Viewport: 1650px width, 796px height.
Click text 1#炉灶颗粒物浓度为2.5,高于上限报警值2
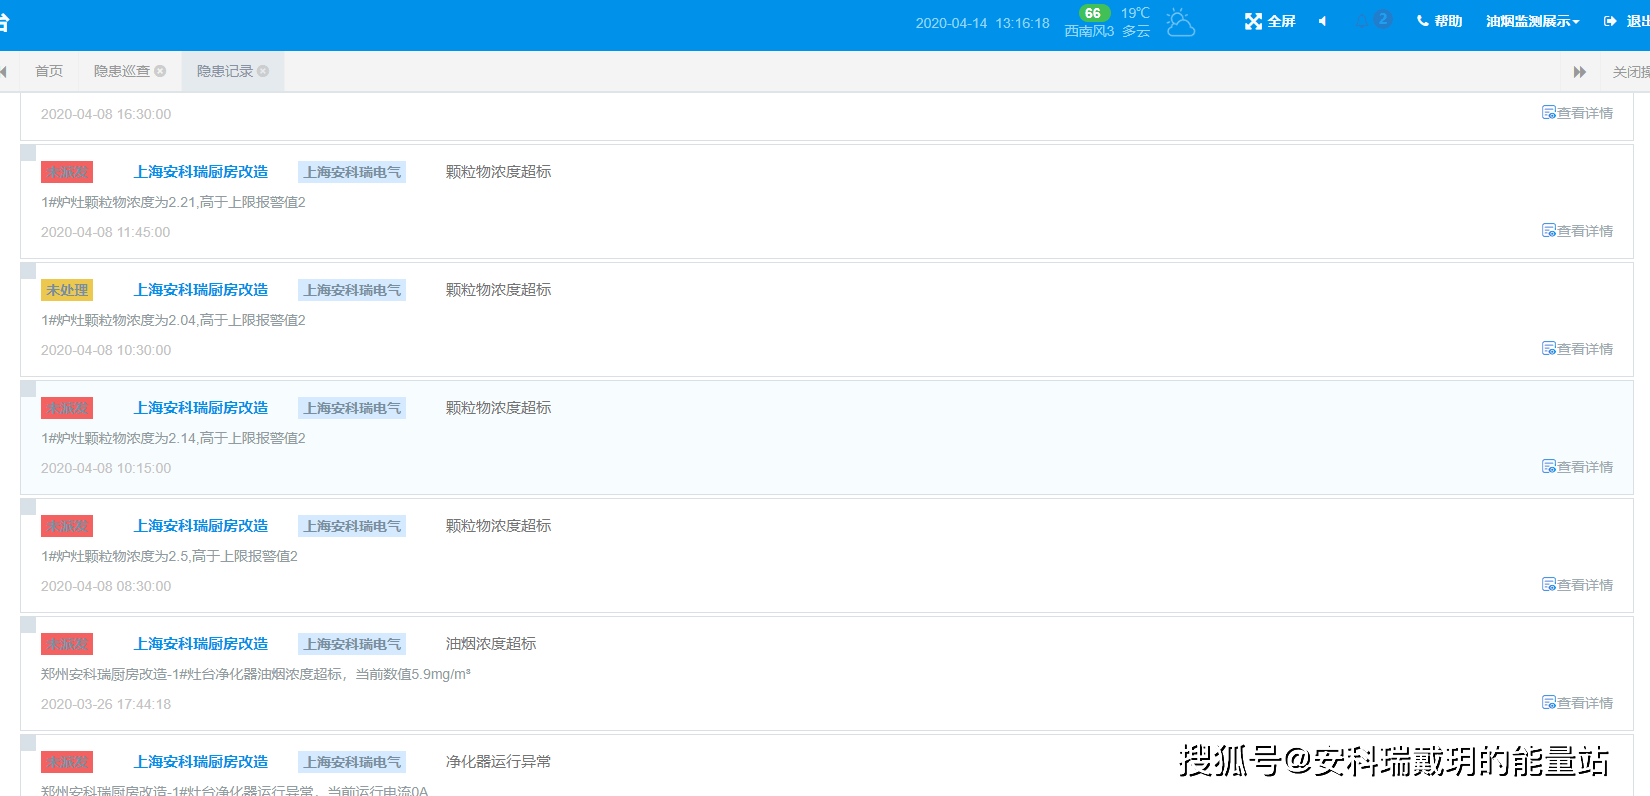tap(169, 556)
